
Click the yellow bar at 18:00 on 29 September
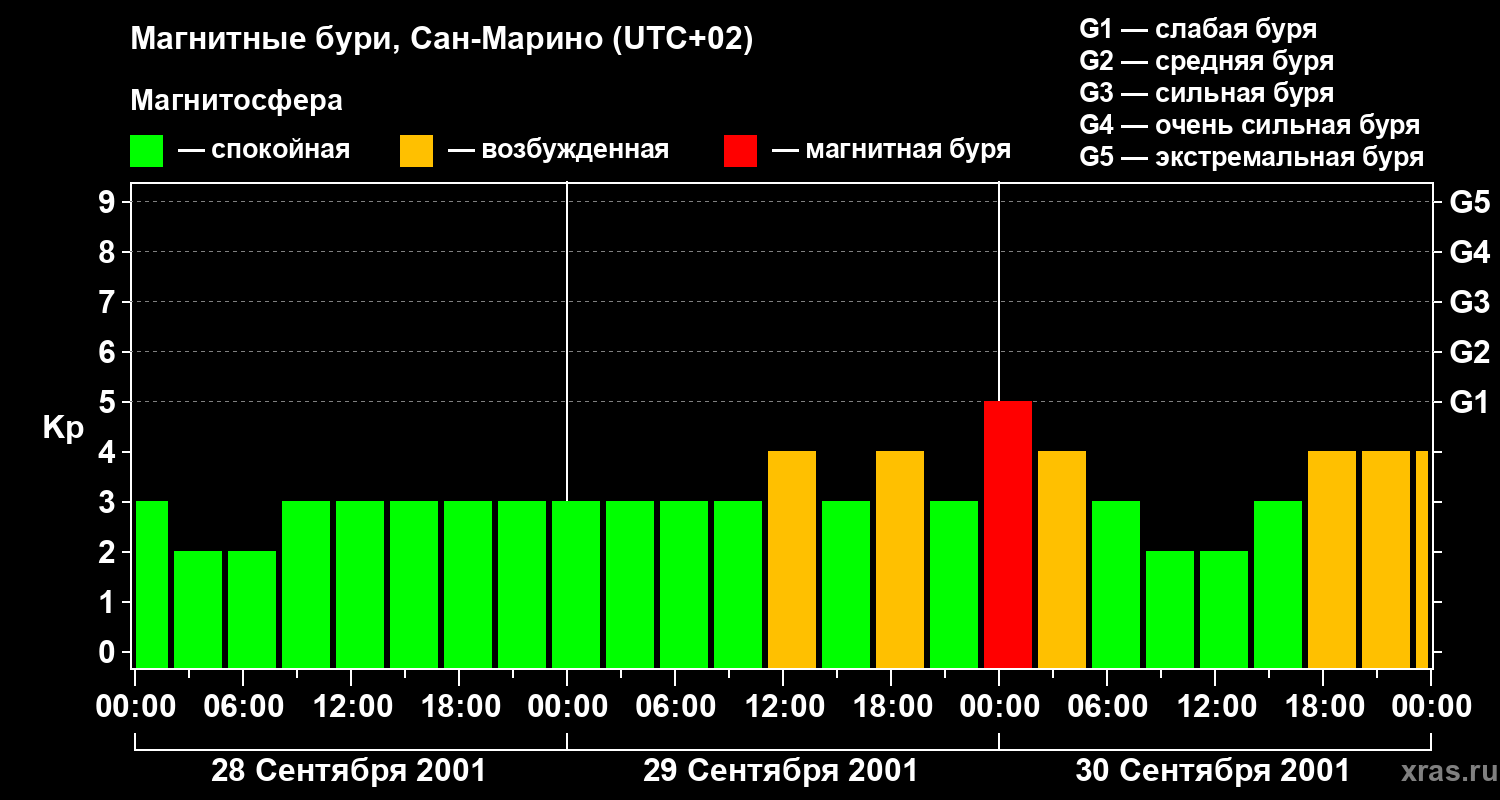click(900, 559)
